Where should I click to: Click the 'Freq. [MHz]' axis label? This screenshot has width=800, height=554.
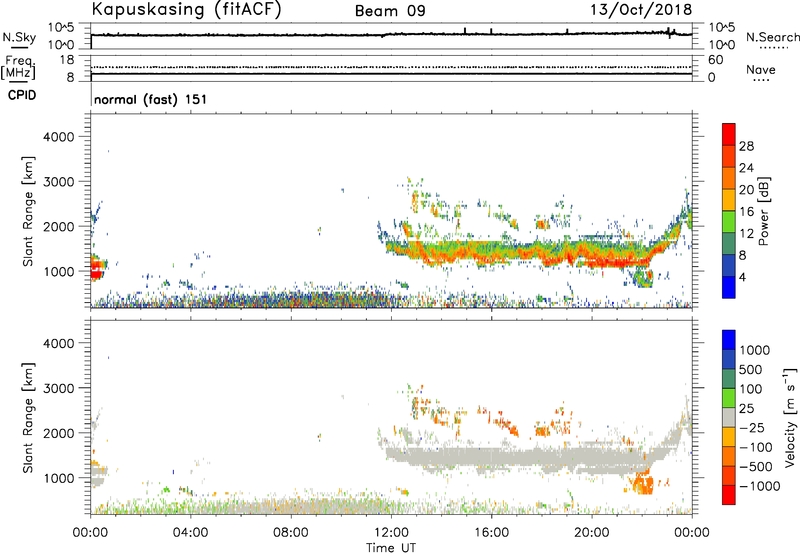[x=19, y=68]
